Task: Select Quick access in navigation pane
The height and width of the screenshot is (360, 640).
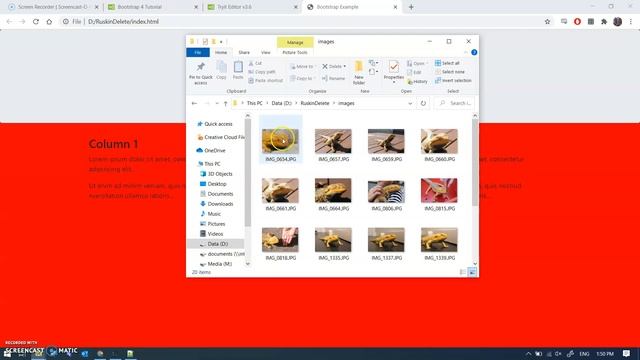Action: point(215,124)
